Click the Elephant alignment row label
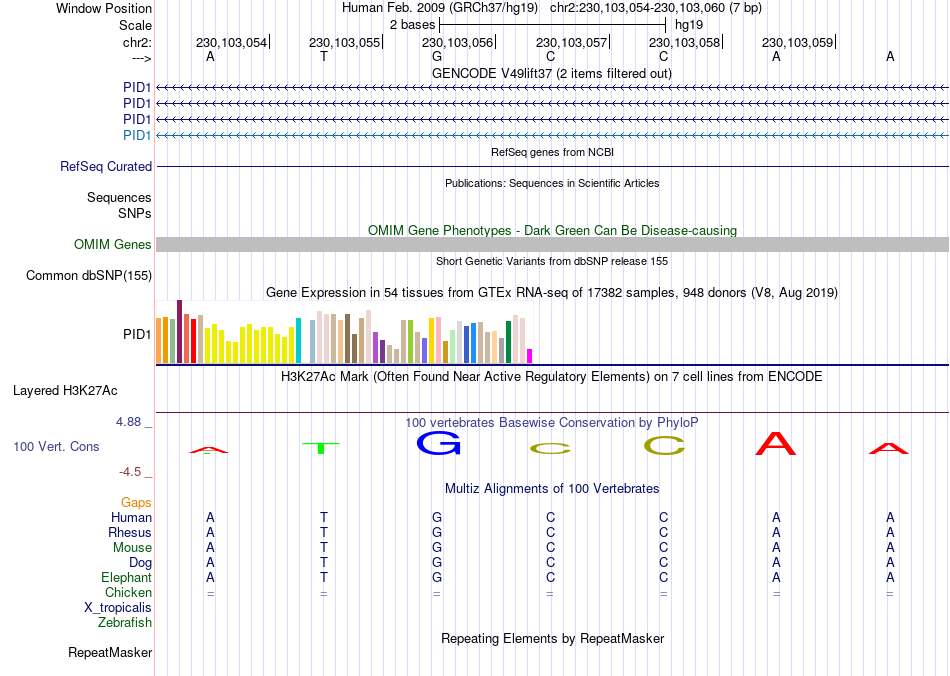950x676 pixels. 126,577
